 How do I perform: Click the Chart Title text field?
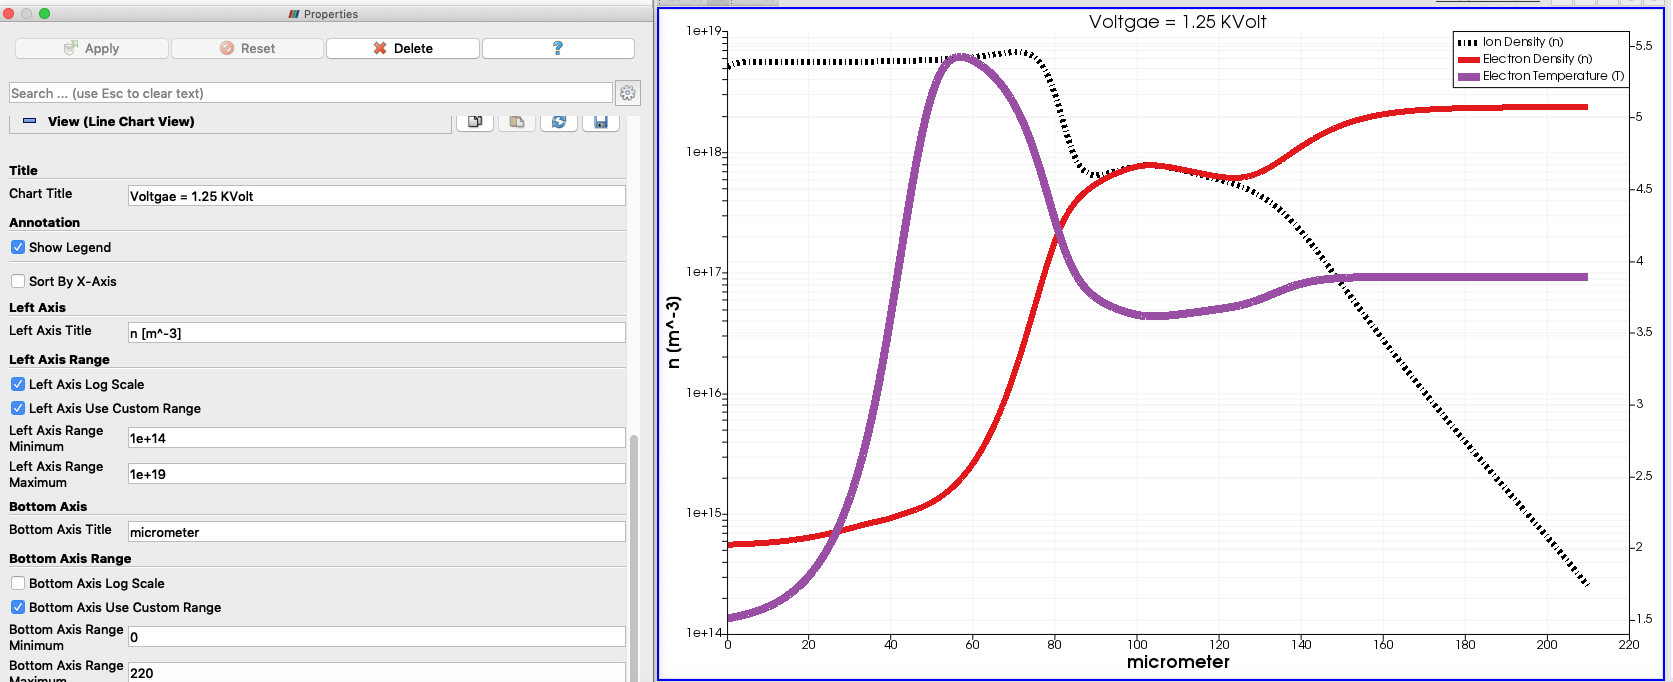coord(376,196)
